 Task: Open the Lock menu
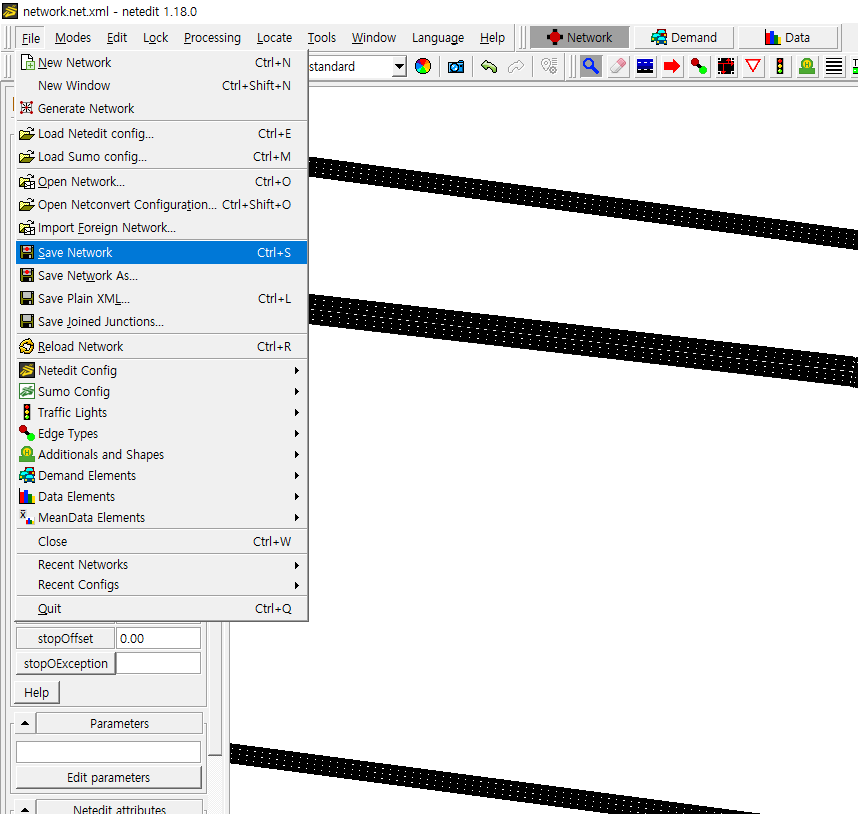[155, 38]
